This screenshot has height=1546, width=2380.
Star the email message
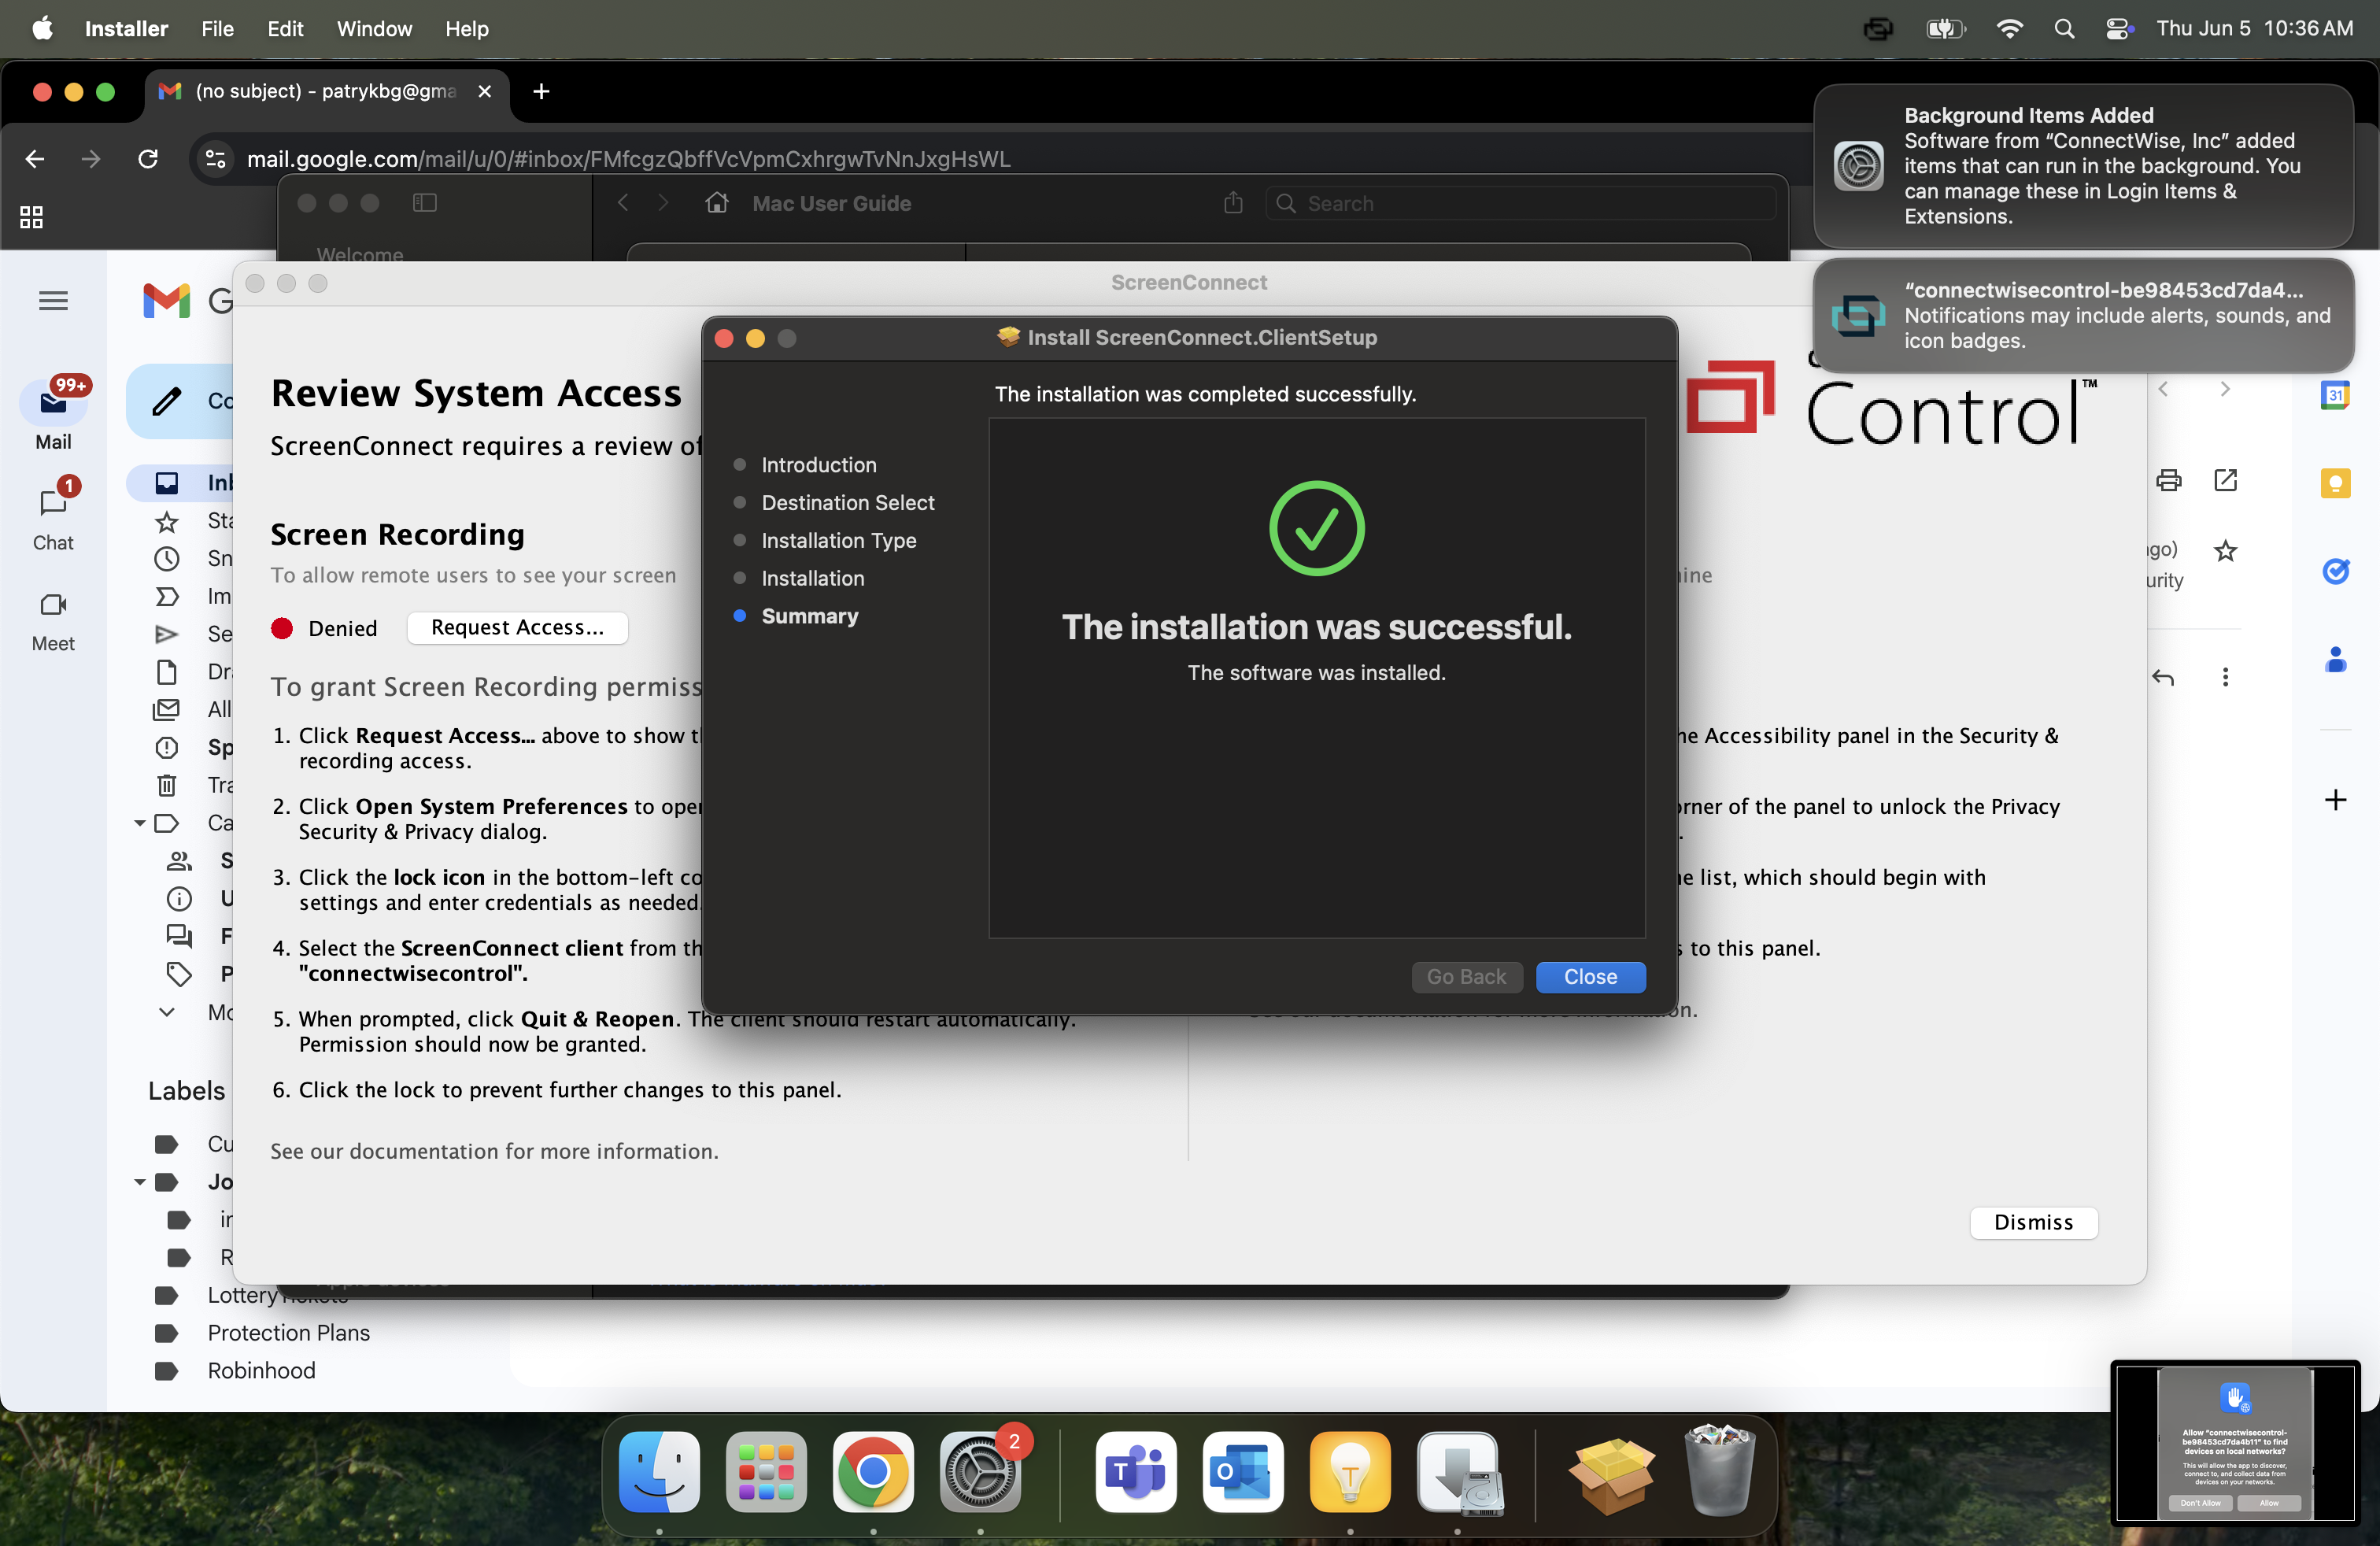[2225, 551]
